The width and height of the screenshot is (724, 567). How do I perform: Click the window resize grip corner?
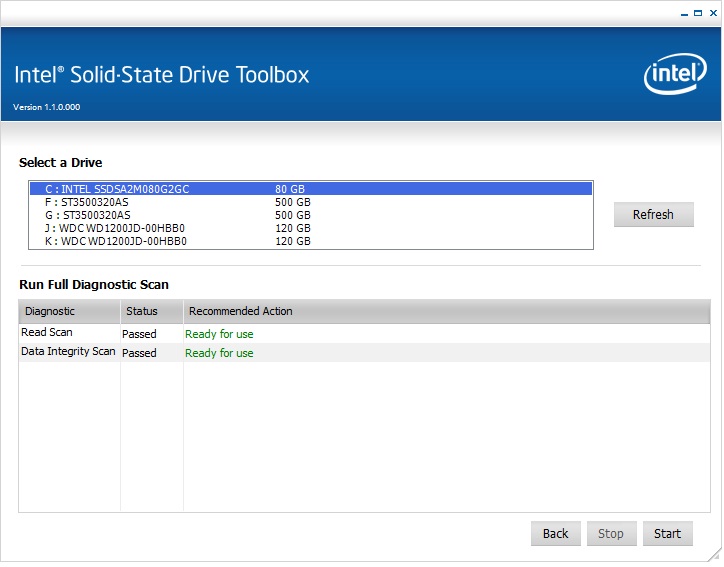(x=714, y=555)
